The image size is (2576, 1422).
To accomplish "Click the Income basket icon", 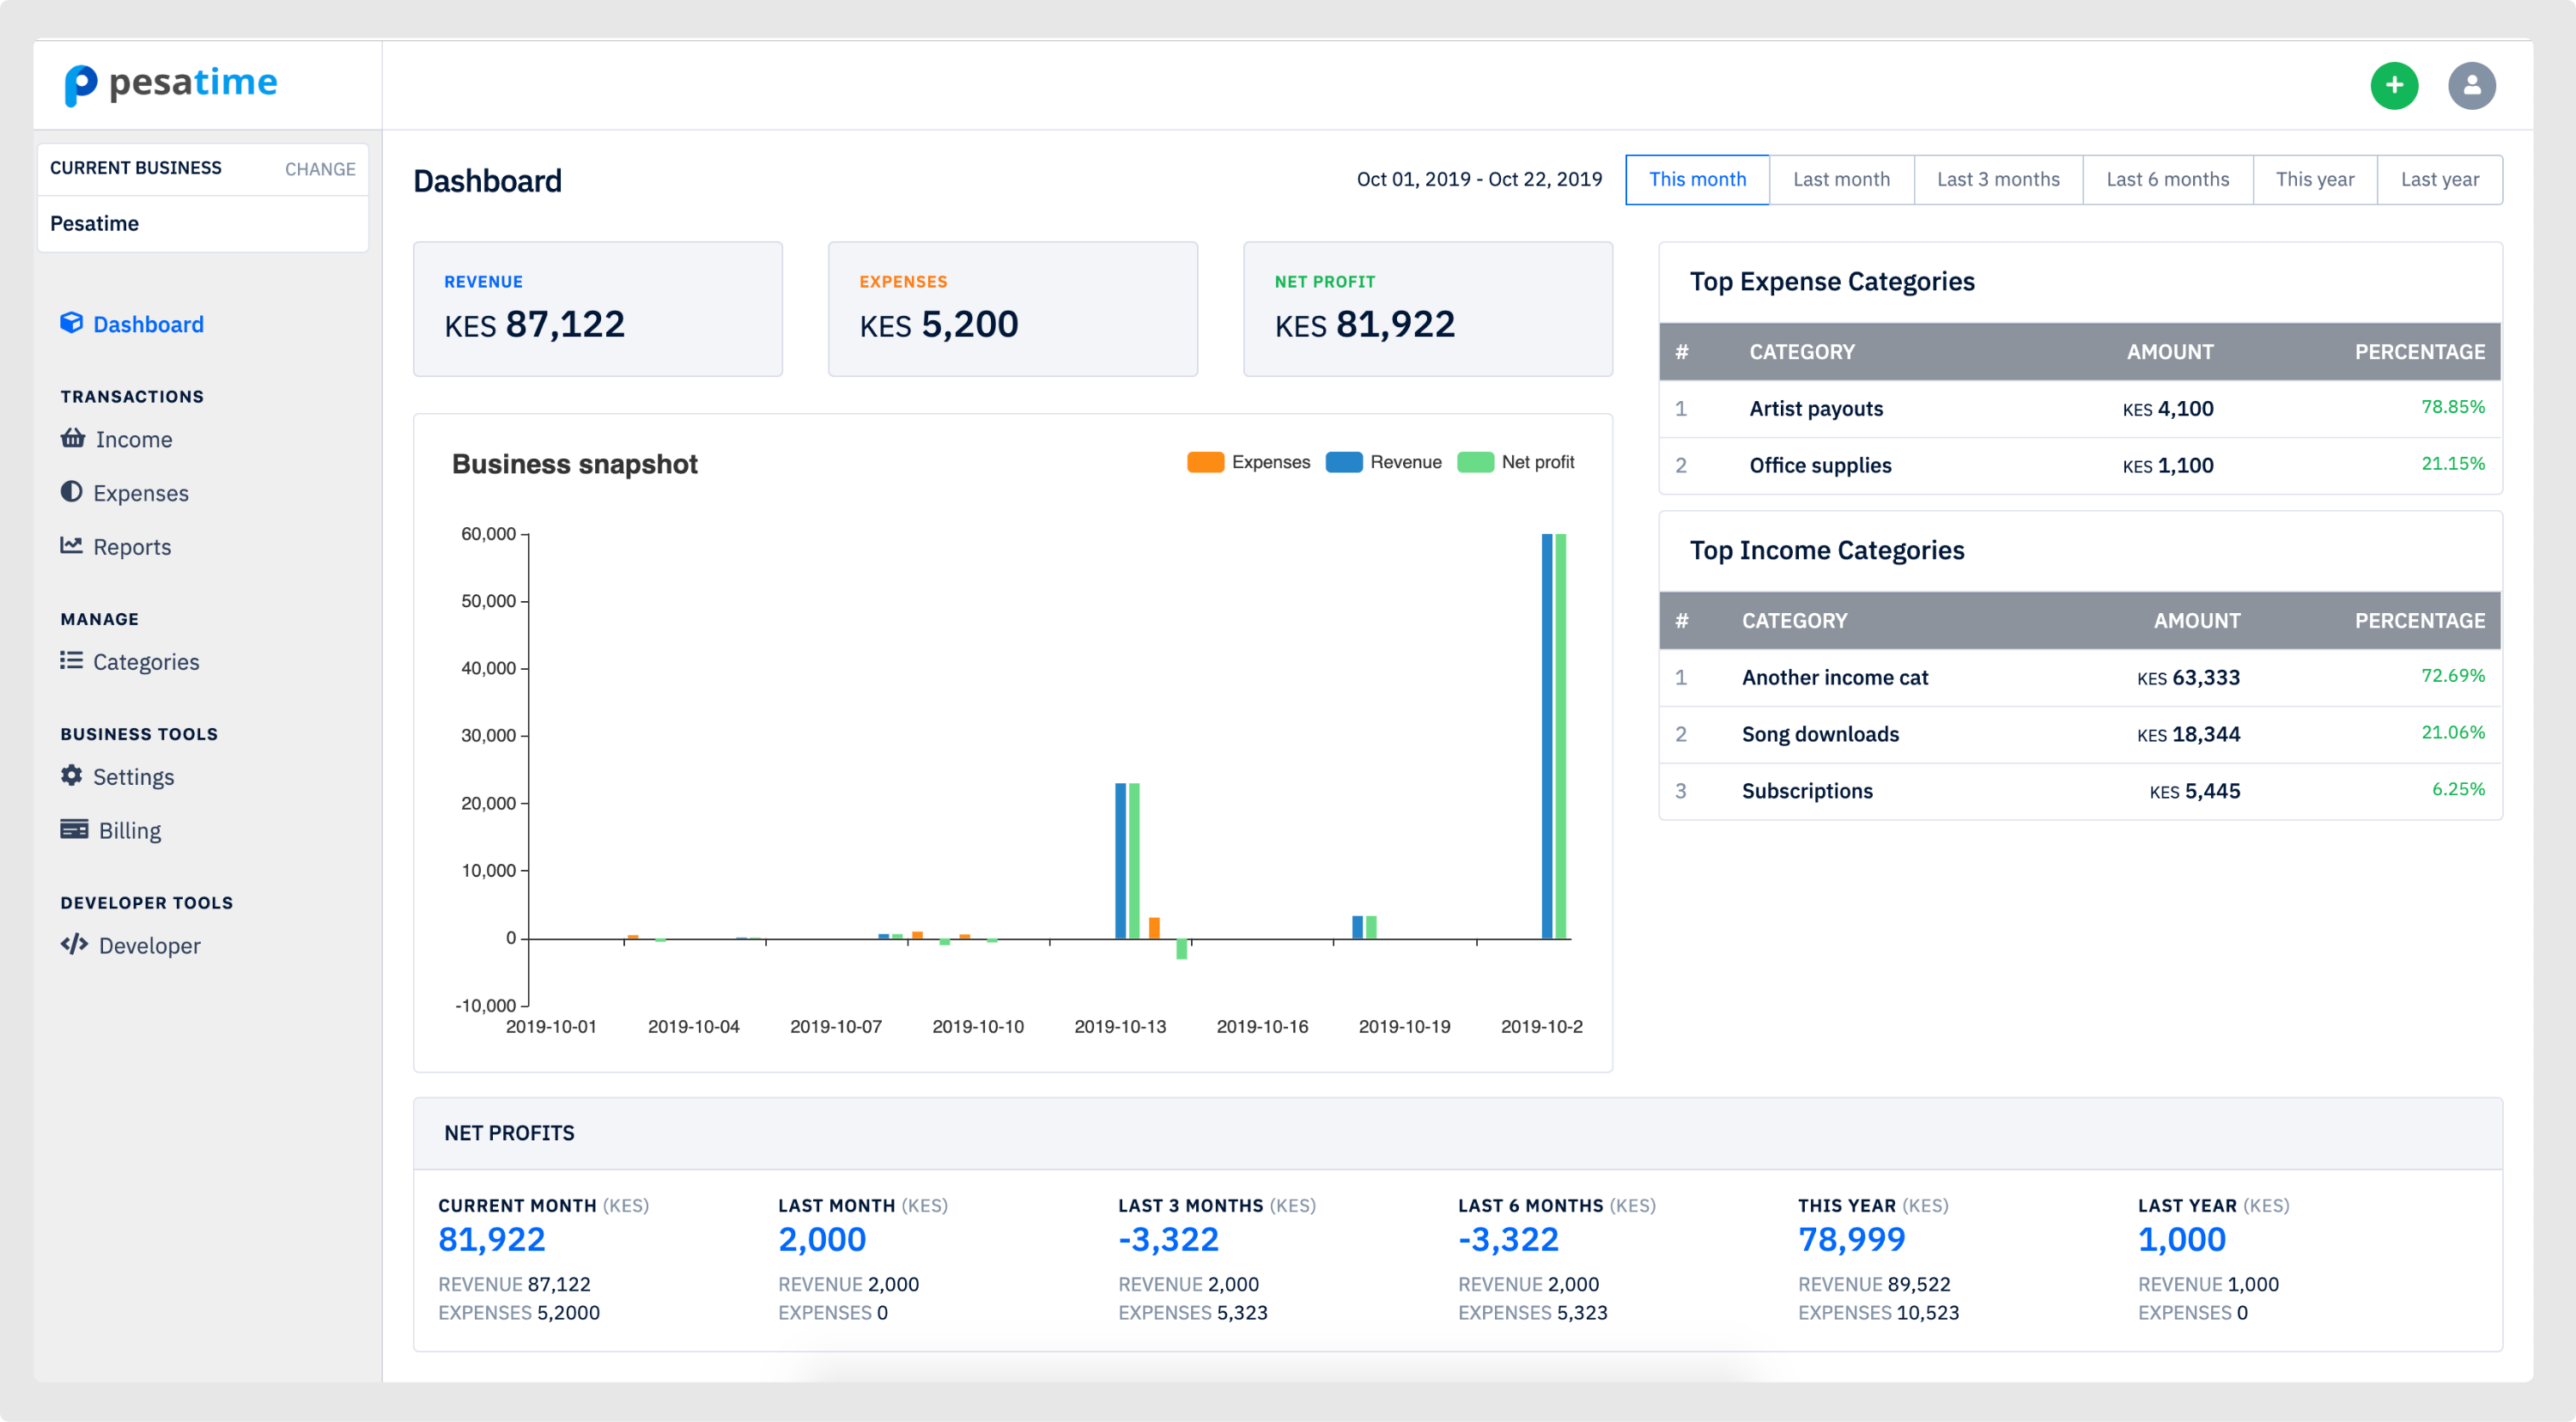I will click(x=73, y=438).
